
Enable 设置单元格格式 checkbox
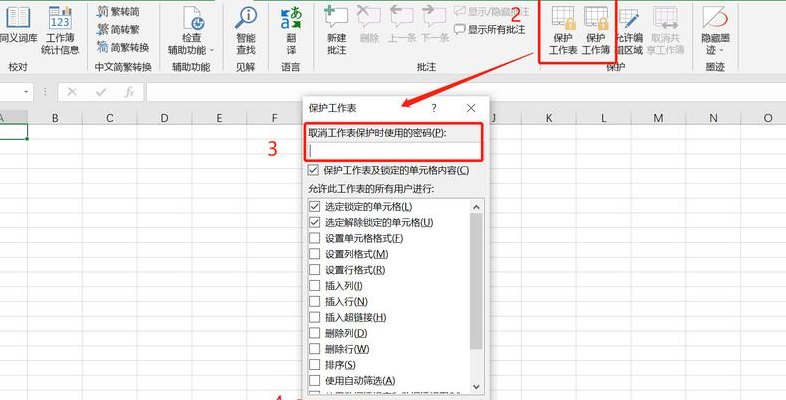point(314,238)
